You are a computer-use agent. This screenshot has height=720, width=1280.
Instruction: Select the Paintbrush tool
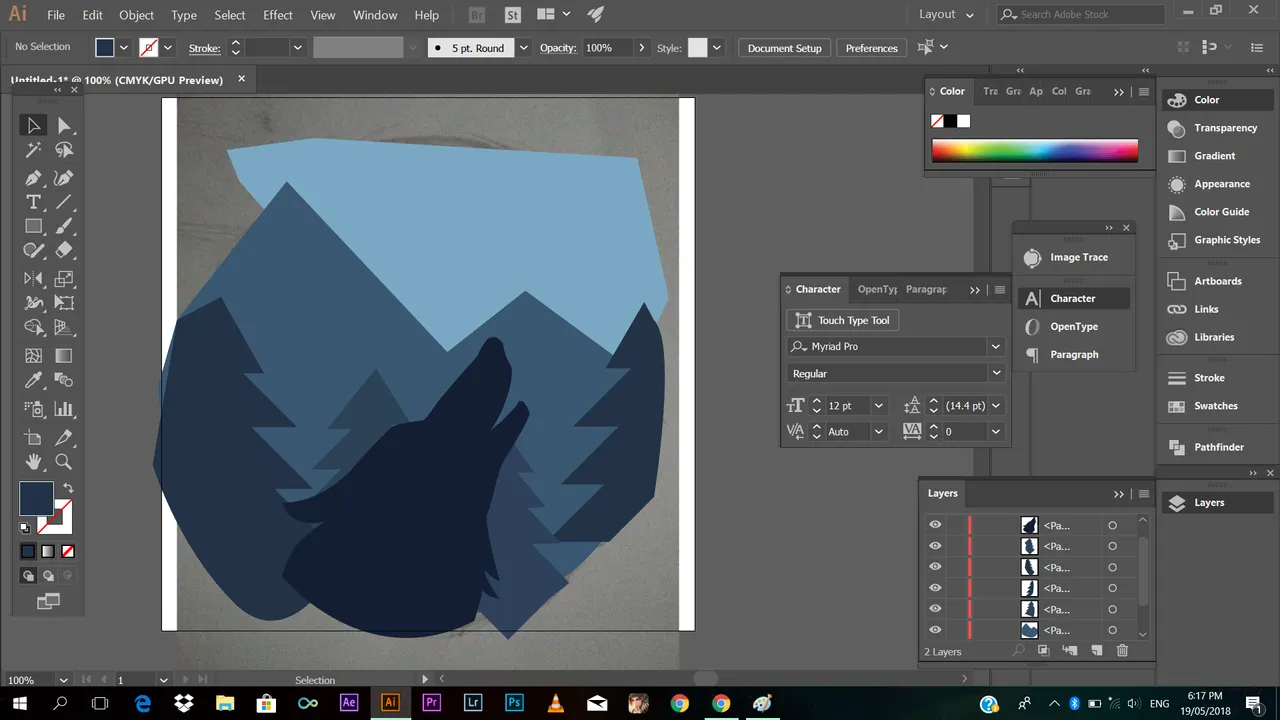click(x=64, y=227)
